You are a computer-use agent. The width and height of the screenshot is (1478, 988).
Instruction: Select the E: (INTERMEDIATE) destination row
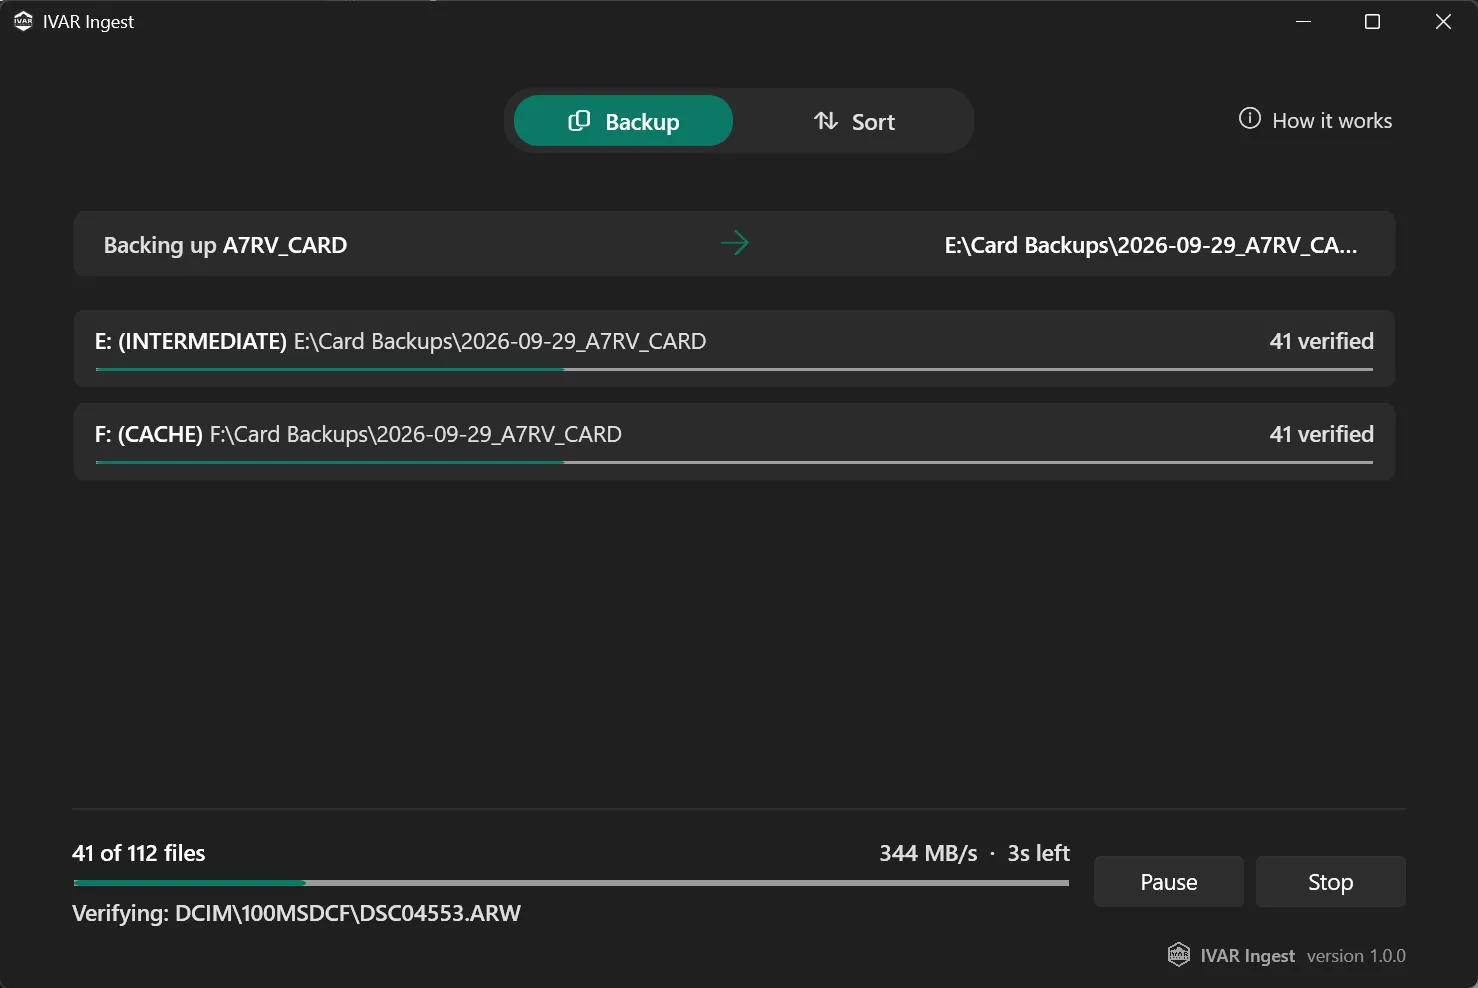click(x=734, y=348)
